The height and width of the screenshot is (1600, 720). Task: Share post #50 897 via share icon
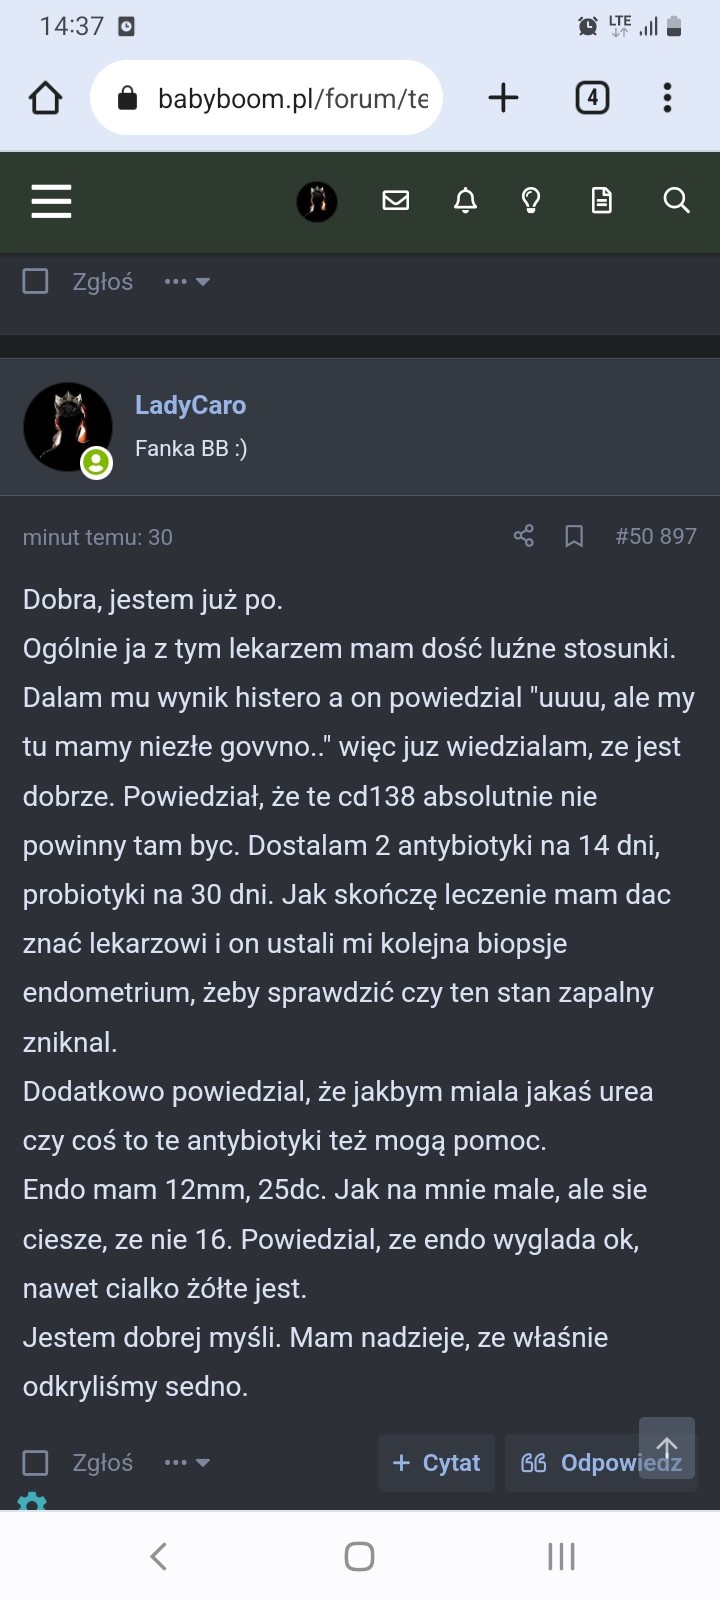[x=523, y=536]
